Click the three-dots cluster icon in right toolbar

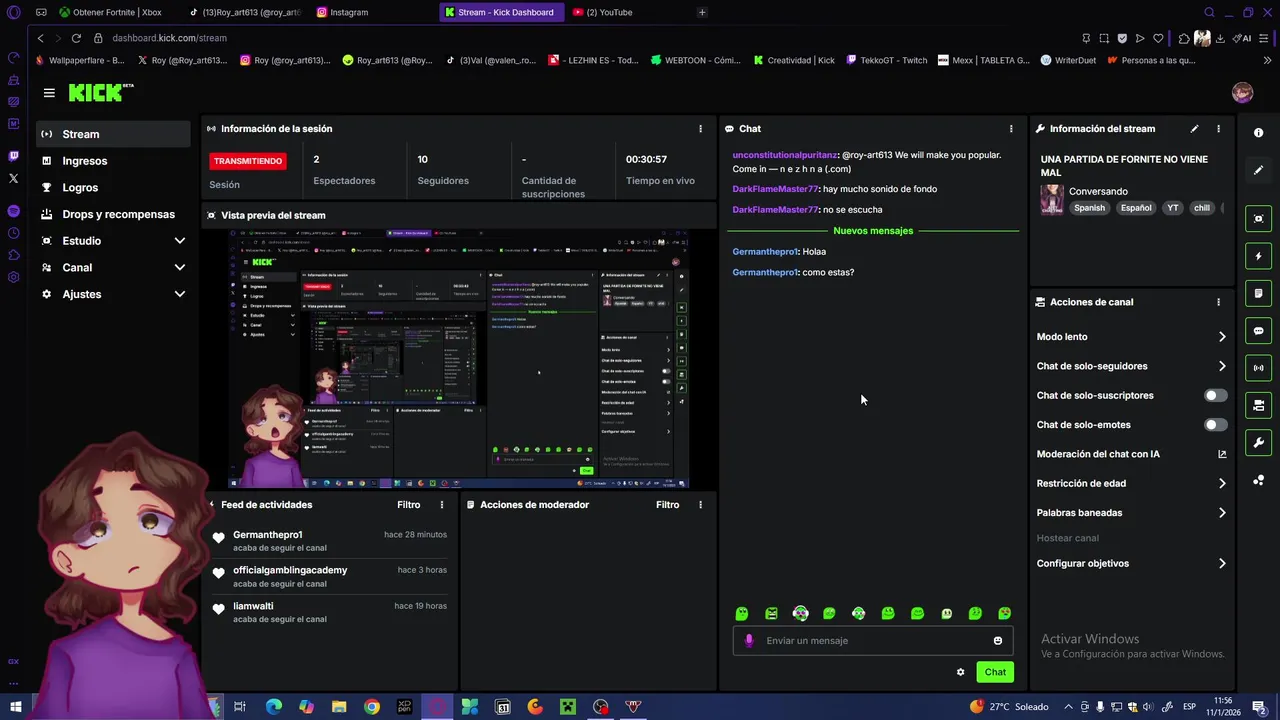tap(1258, 480)
